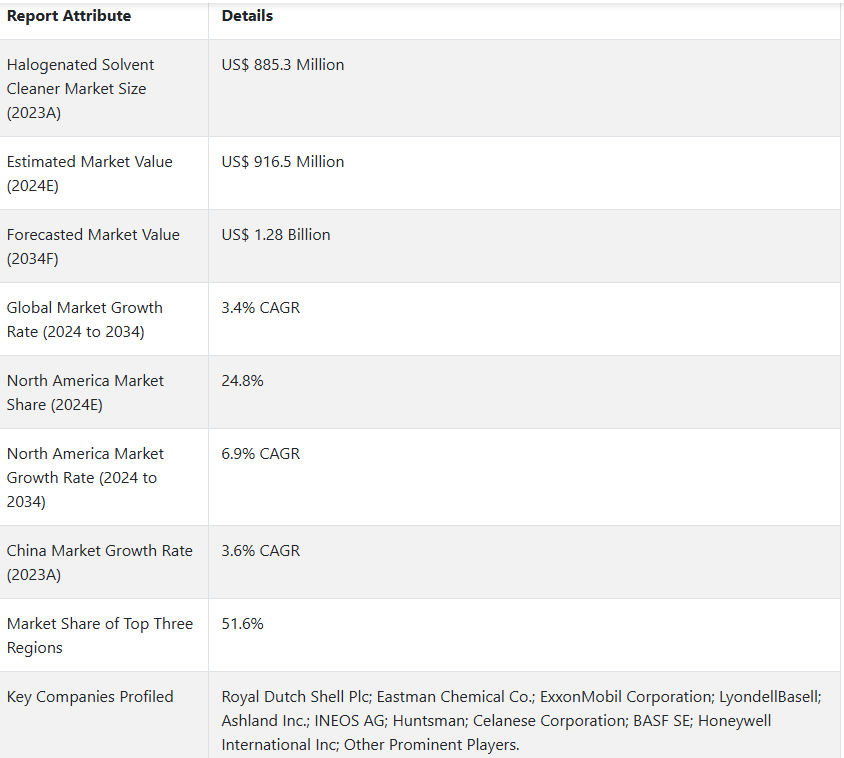Screen dimensions: 844x758
Task: Click the '3.6% CAGR' China value
Action: [x=261, y=551]
